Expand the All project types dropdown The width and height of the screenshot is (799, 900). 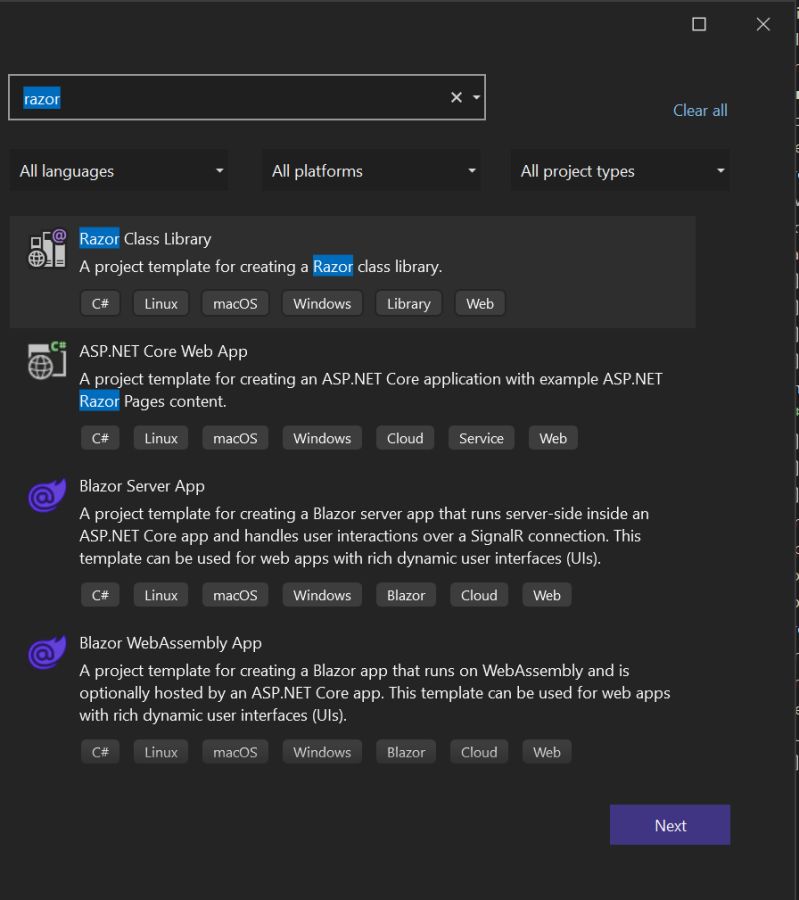620,170
